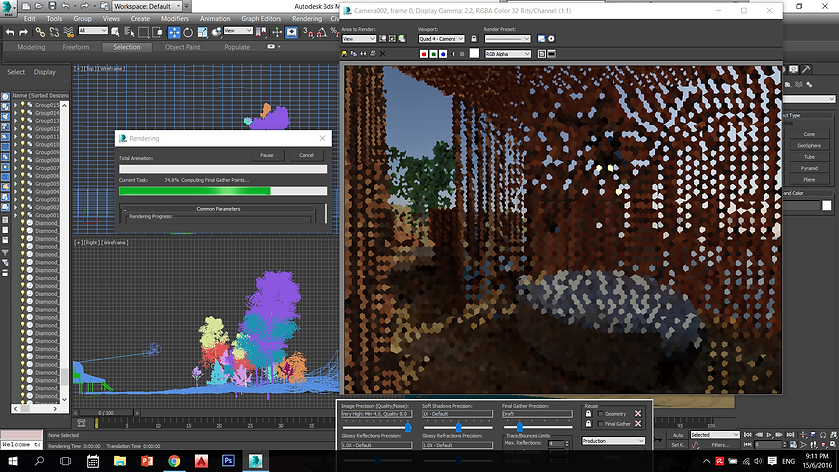Cancel the rendering in the Rendering dialog
Viewport: 839px width, 472px height.
[306, 155]
